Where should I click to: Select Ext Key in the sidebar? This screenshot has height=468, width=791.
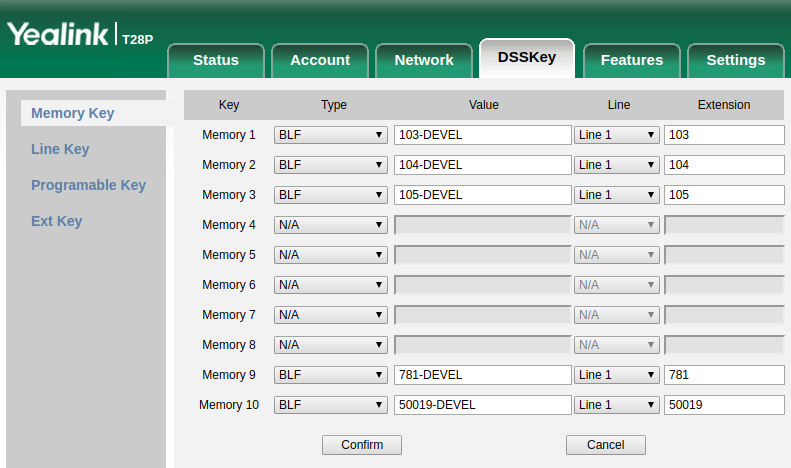pyautogui.click(x=56, y=221)
